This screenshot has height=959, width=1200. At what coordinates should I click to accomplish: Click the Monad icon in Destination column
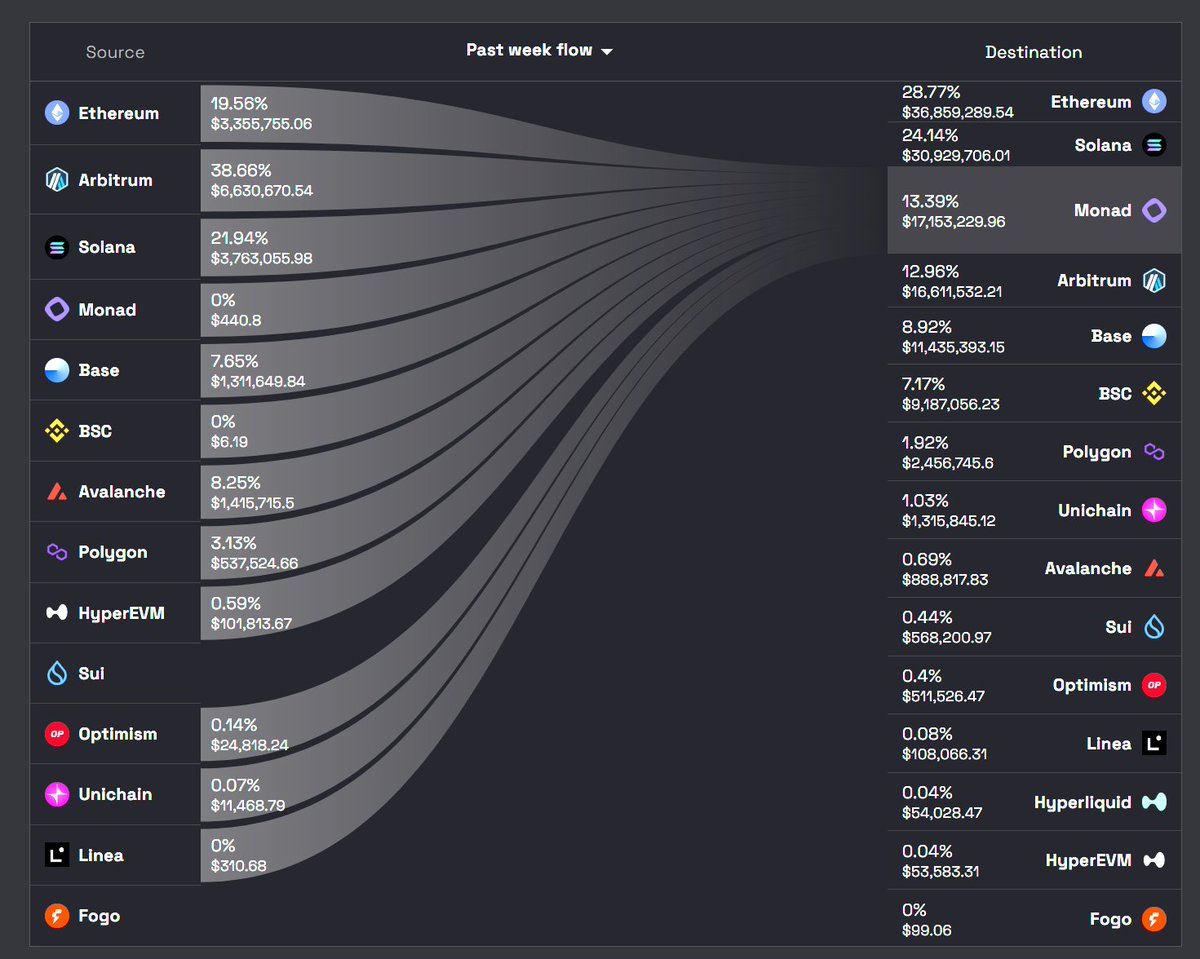(x=1154, y=210)
